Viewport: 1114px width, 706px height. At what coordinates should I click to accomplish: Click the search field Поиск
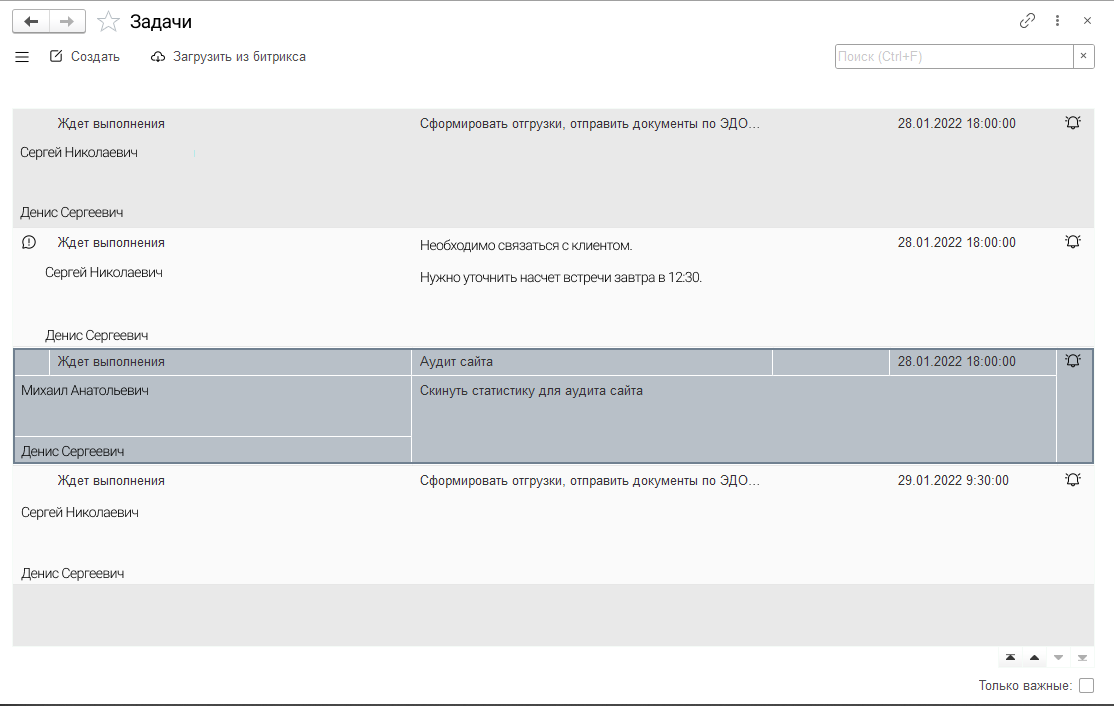tap(954, 57)
